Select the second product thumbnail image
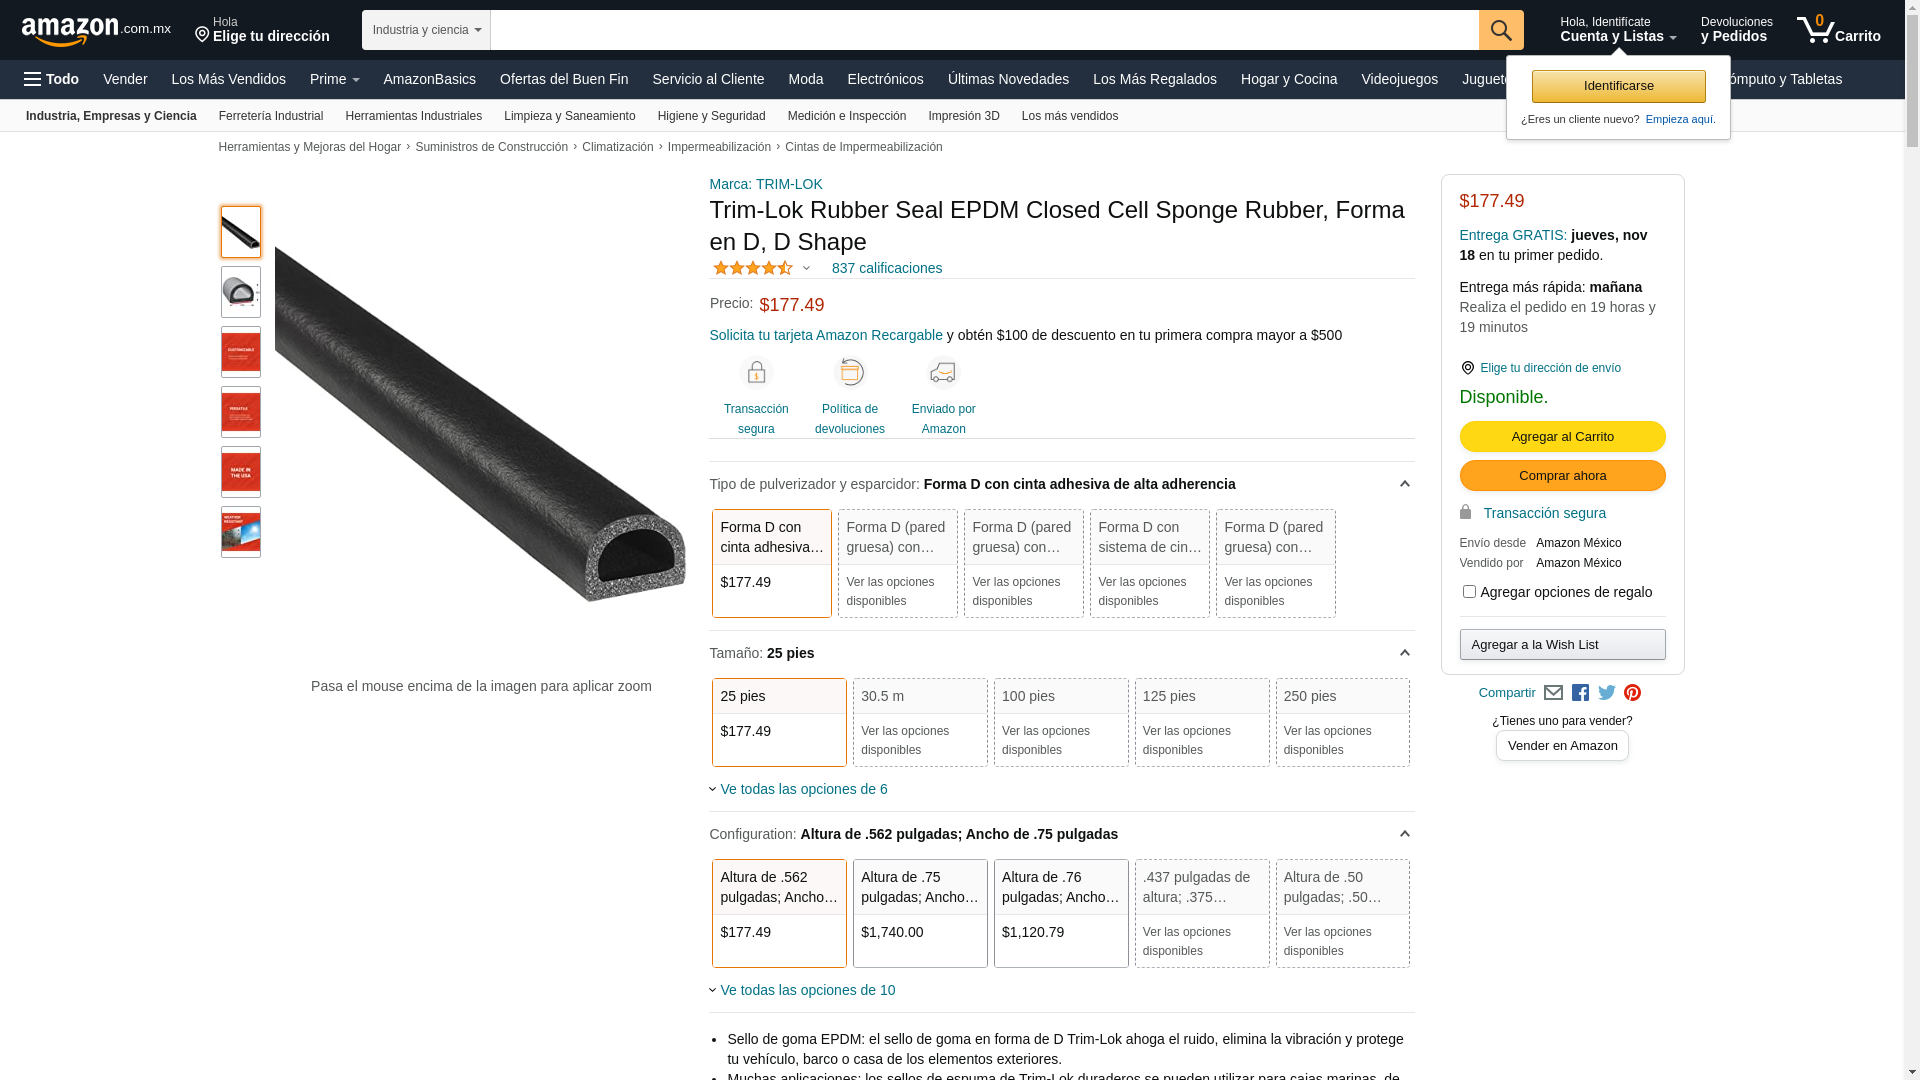1920x1080 pixels. (240, 292)
